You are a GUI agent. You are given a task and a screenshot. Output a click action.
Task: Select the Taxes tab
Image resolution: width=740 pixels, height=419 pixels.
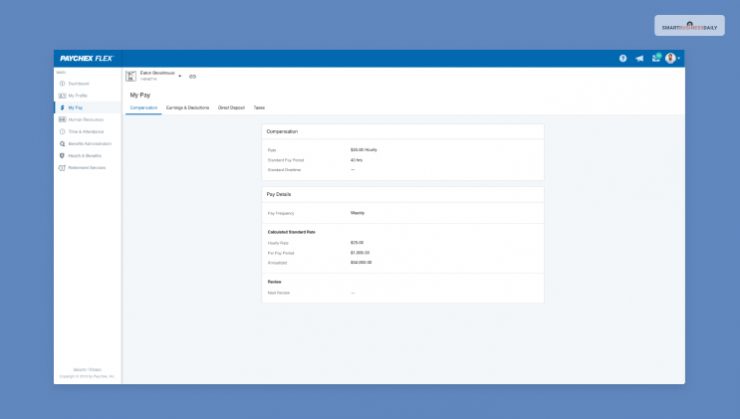click(259, 107)
